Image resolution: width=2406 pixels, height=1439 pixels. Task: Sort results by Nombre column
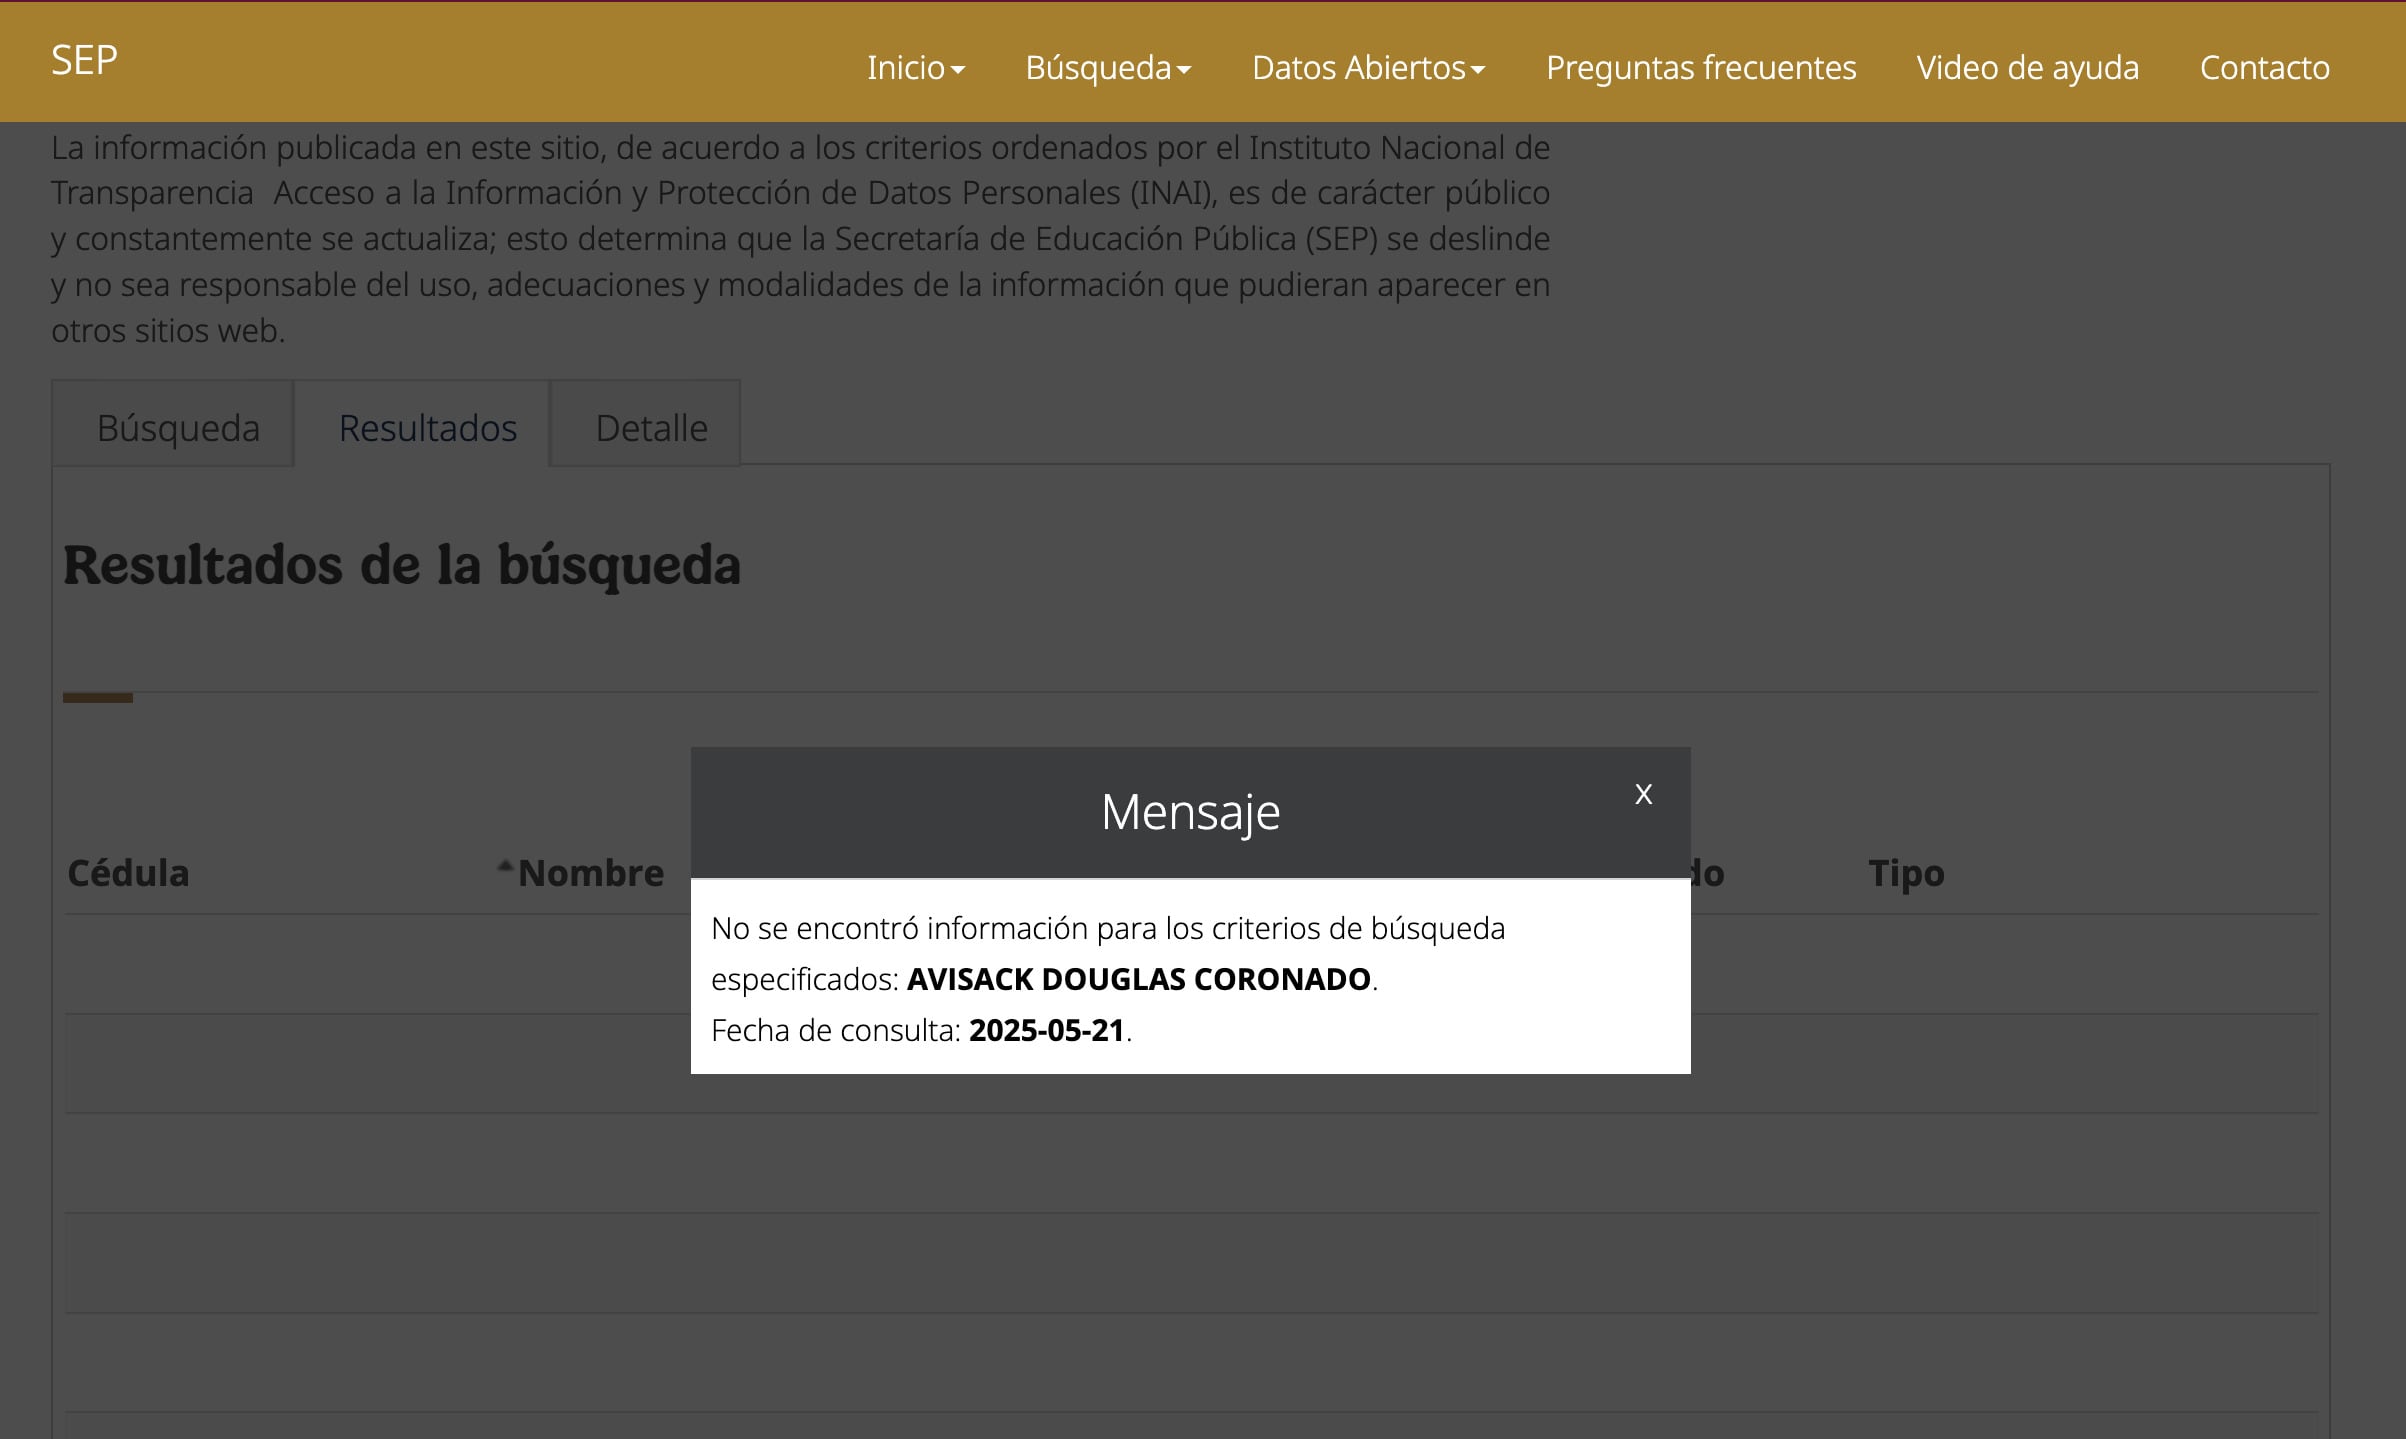tap(591, 873)
